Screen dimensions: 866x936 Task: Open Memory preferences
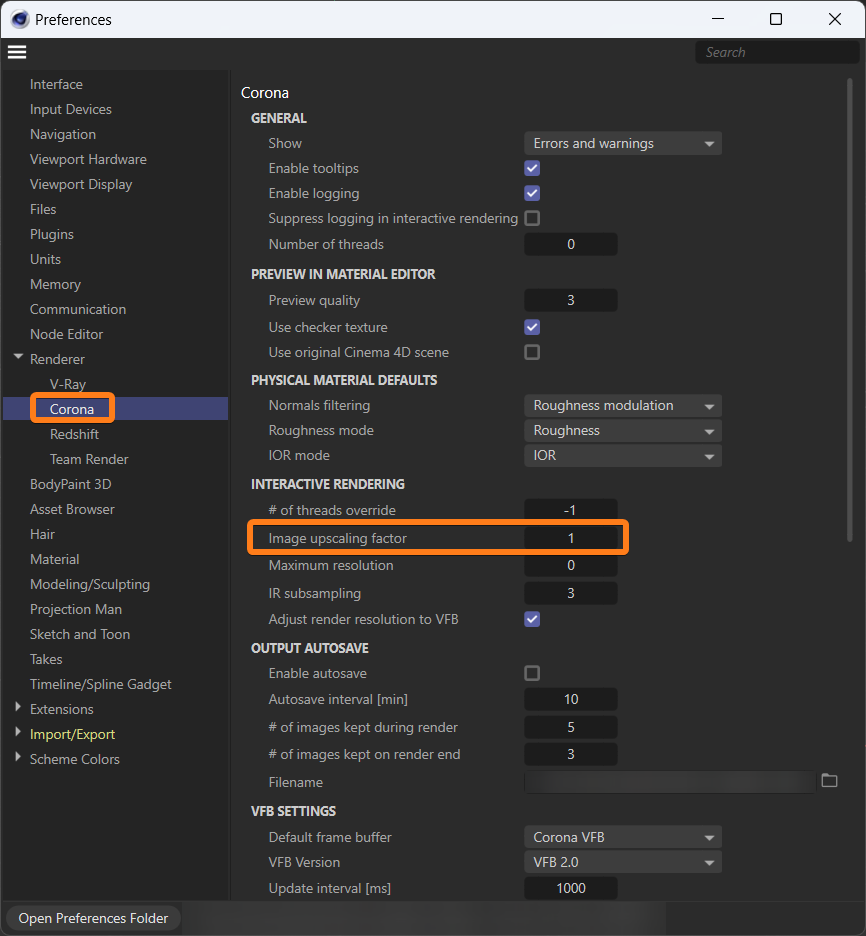[56, 285]
